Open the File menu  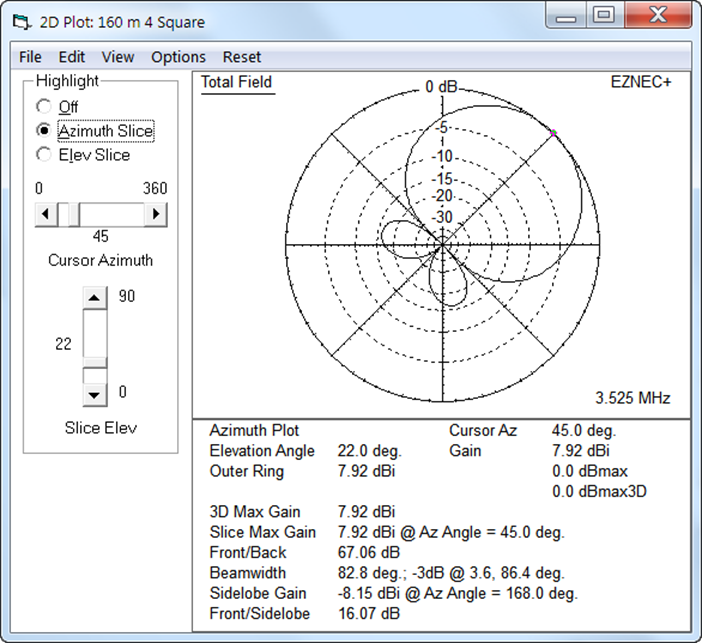30,57
